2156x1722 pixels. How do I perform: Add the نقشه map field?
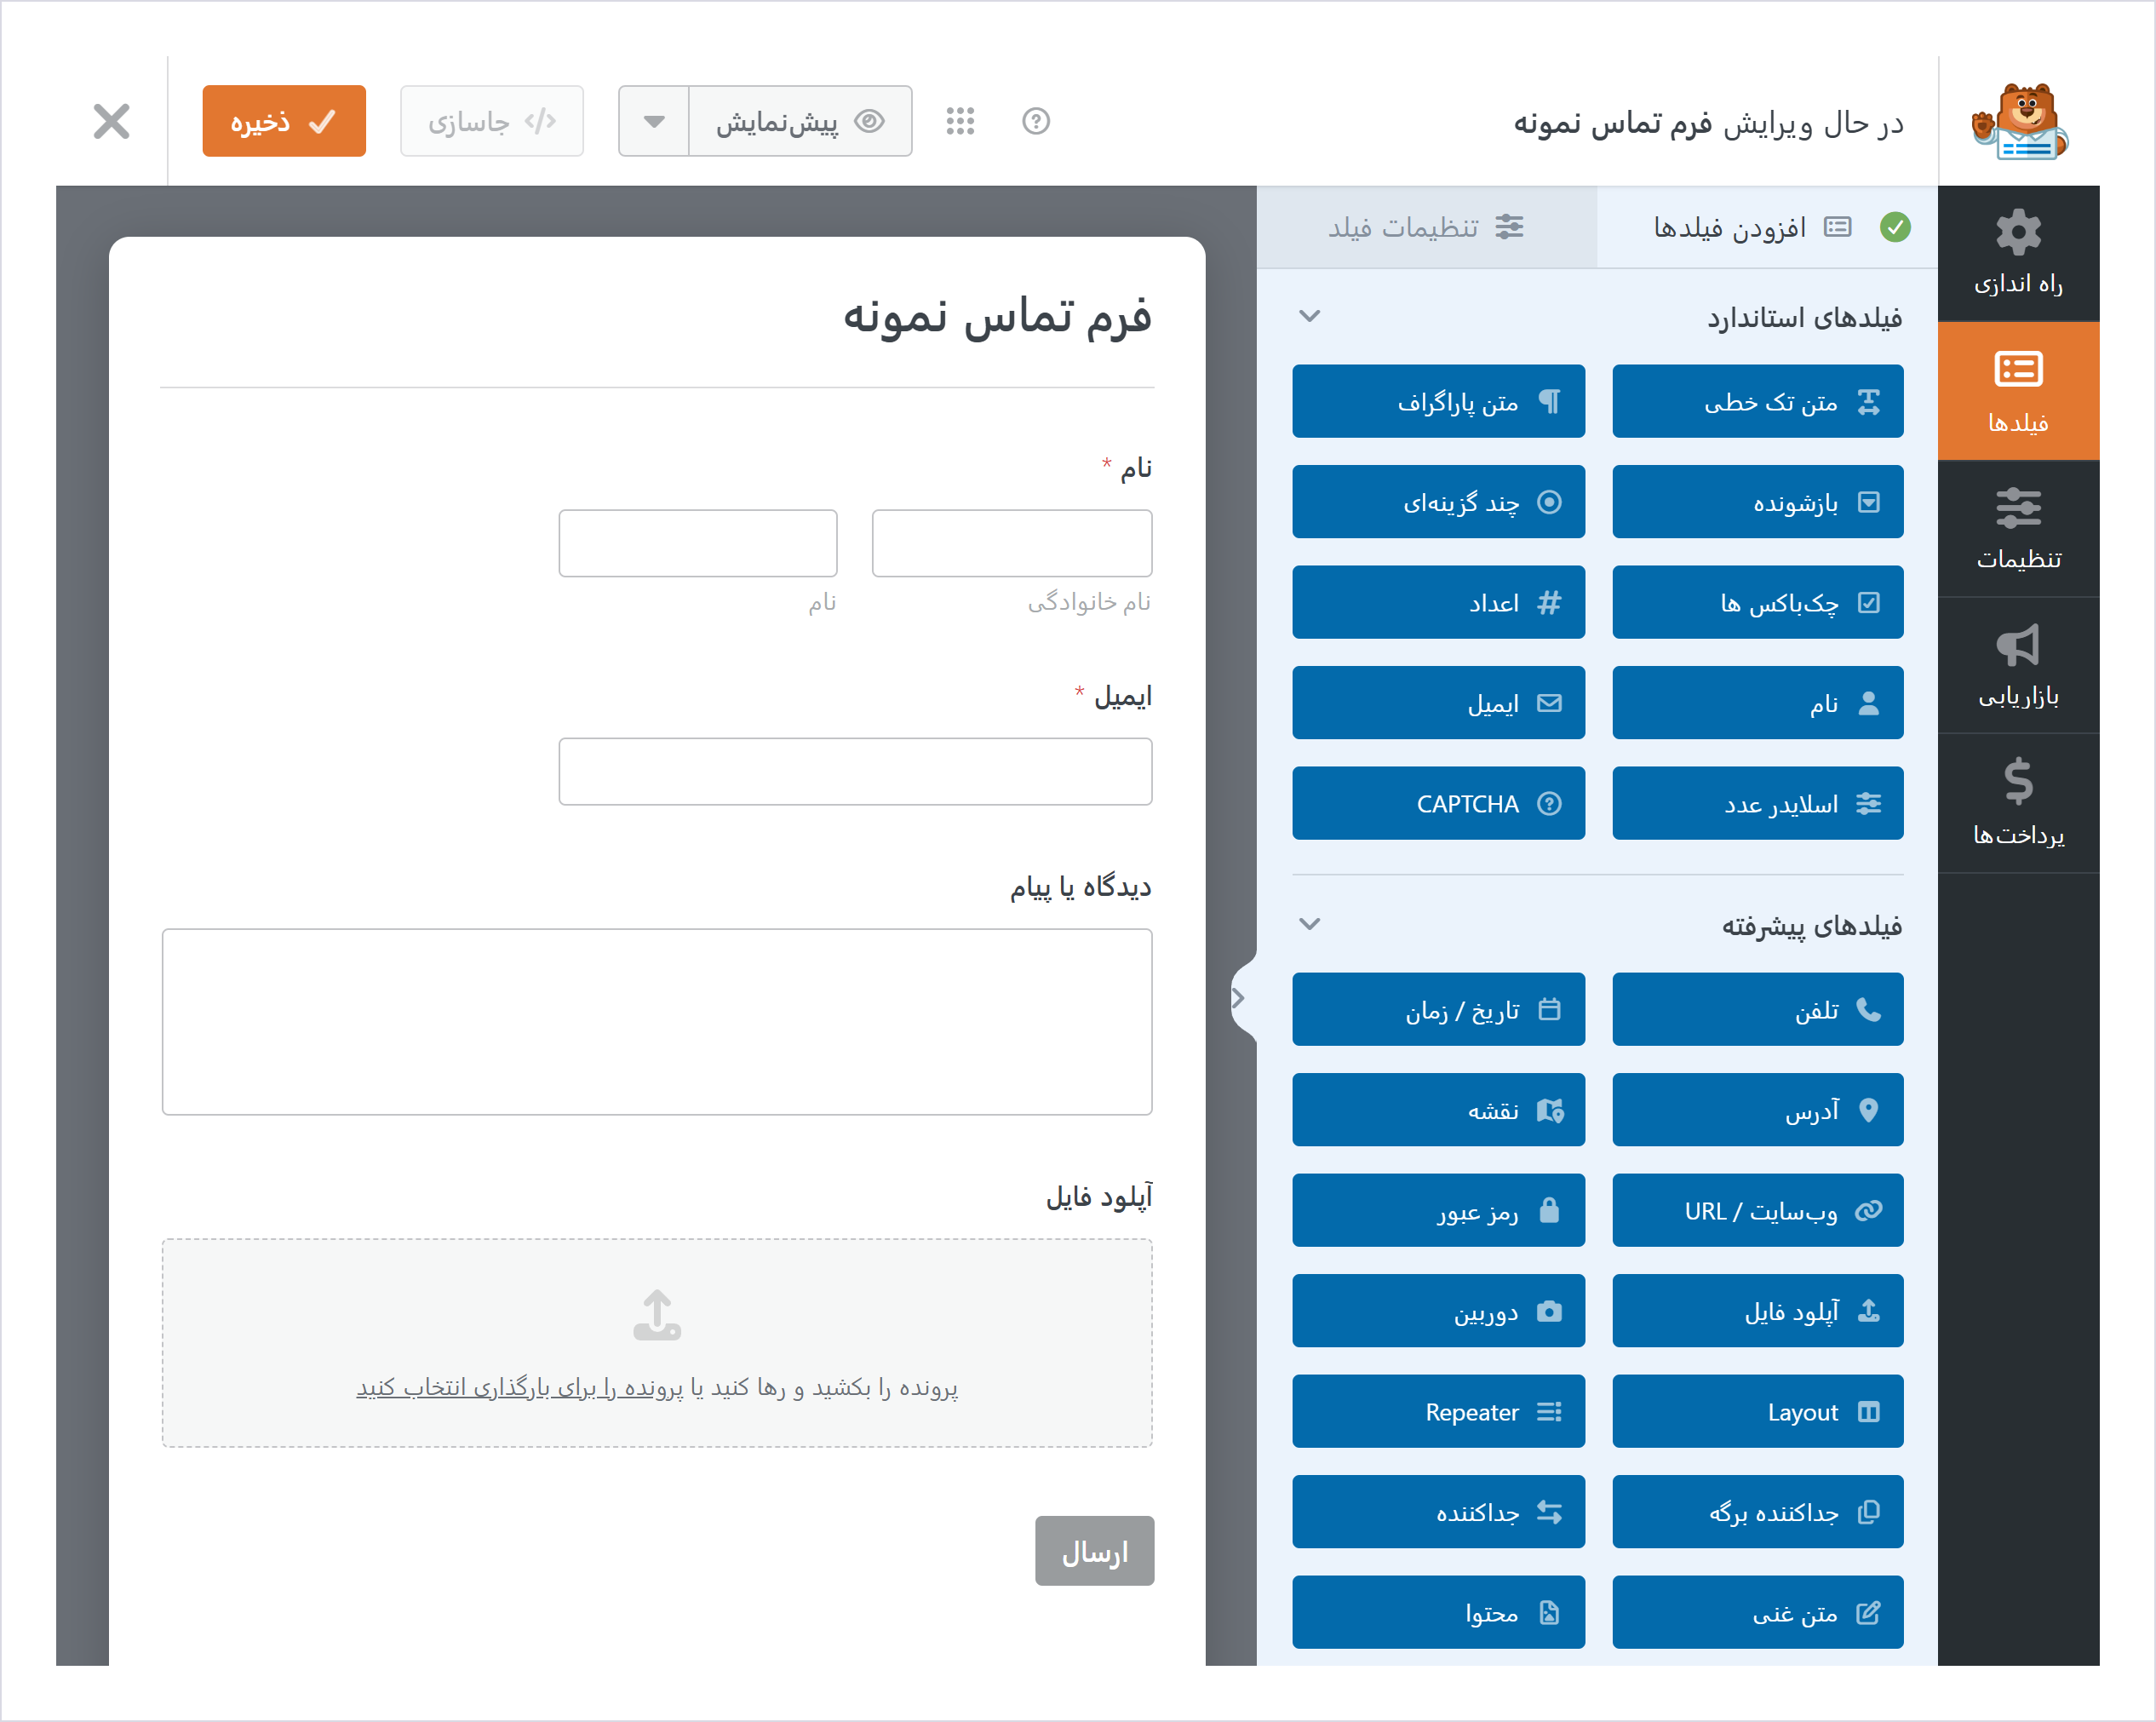point(1438,1109)
